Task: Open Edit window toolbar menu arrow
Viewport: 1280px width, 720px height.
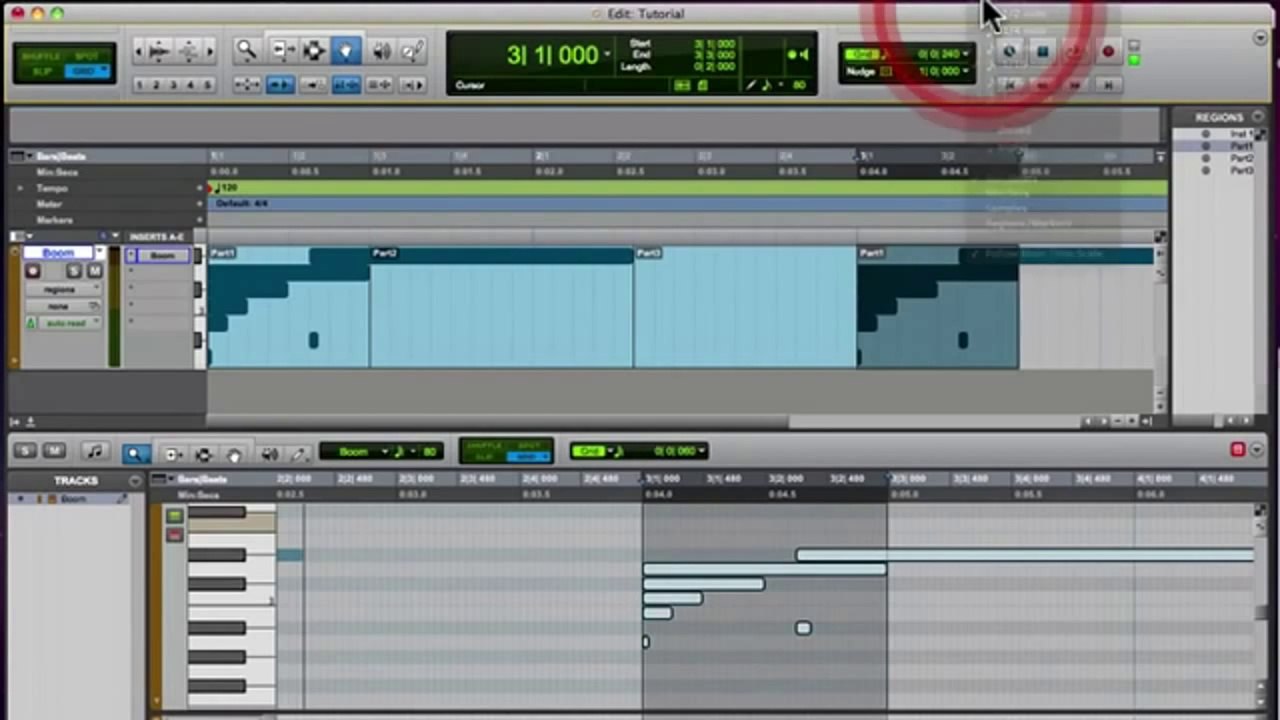Action: point(1260,38)
